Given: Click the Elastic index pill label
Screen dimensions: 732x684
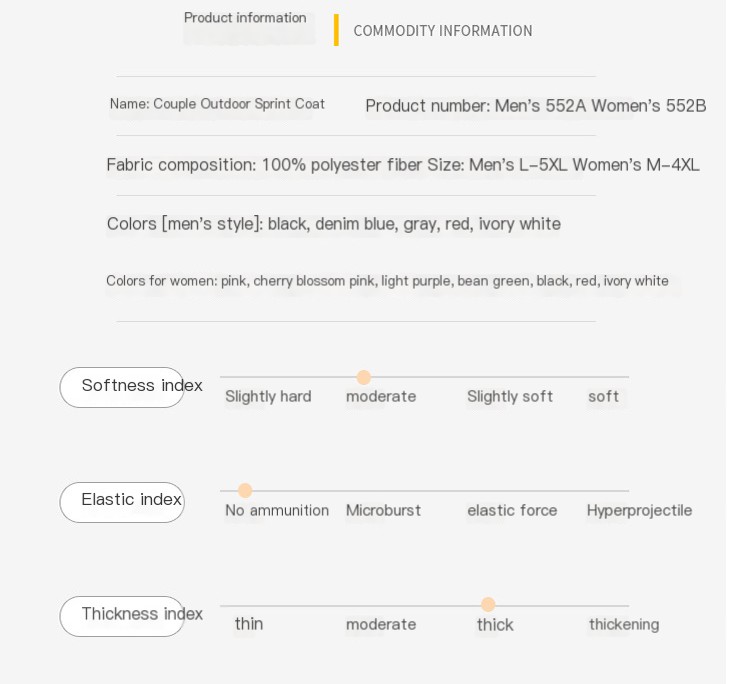Looking at the screenshot, I should pyautogui.click(x=123, y=501).
